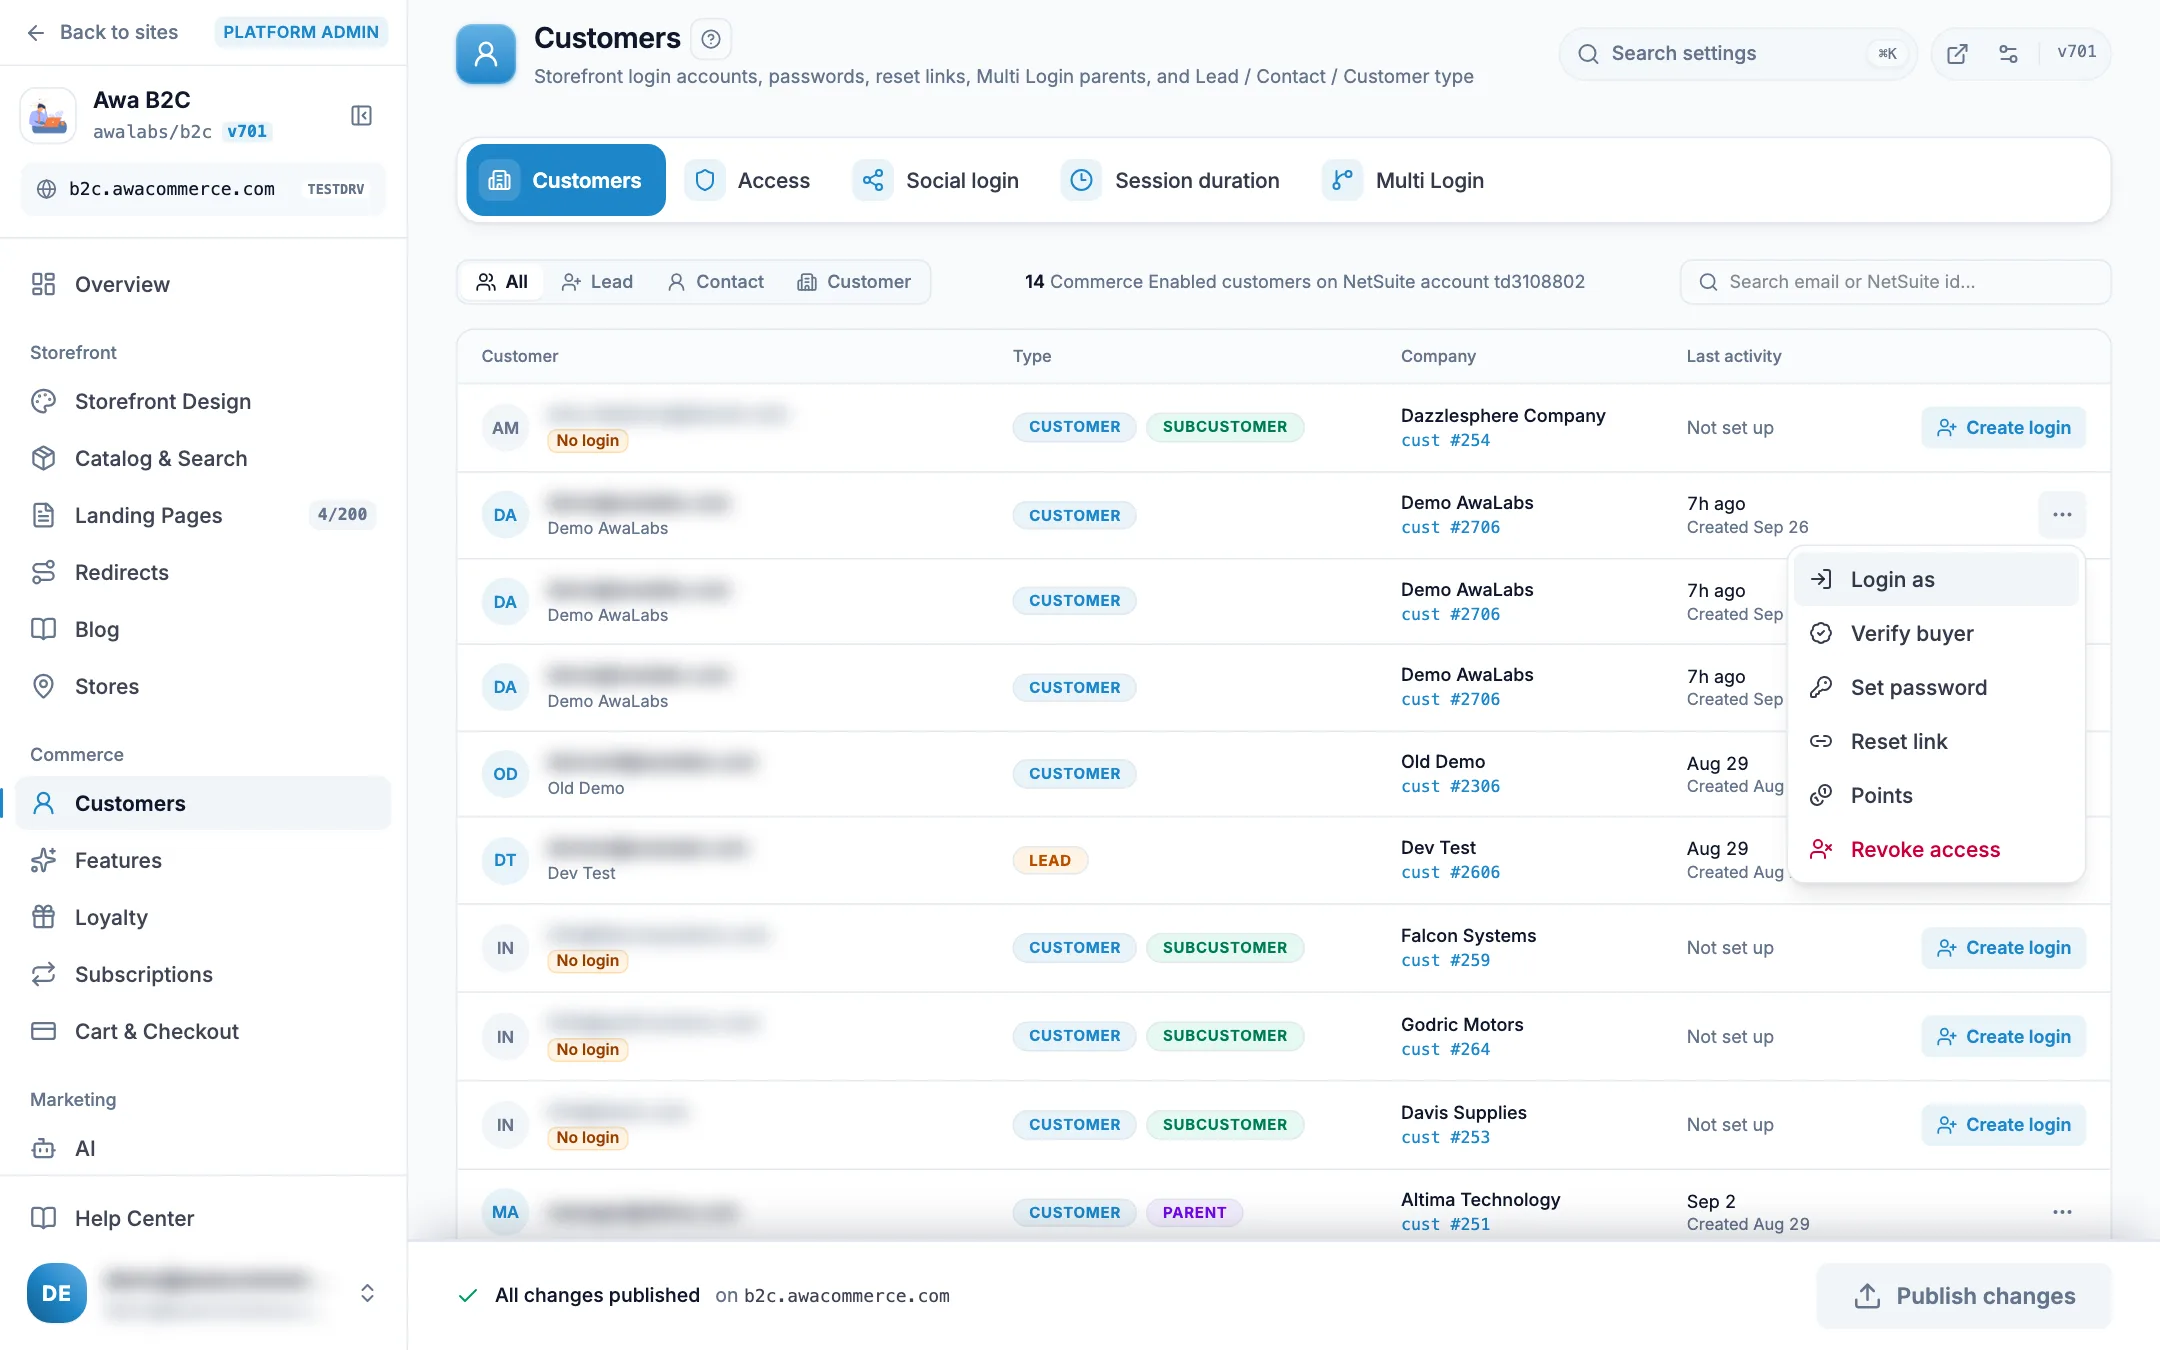
Task: Choose Set password menu option
Action: pos(1936,688)
